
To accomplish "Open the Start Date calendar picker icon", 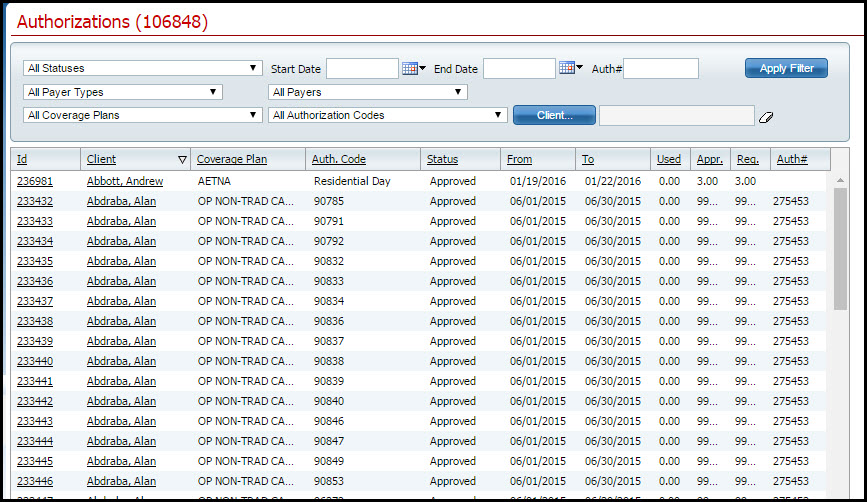I will click(x=411, y=68).
